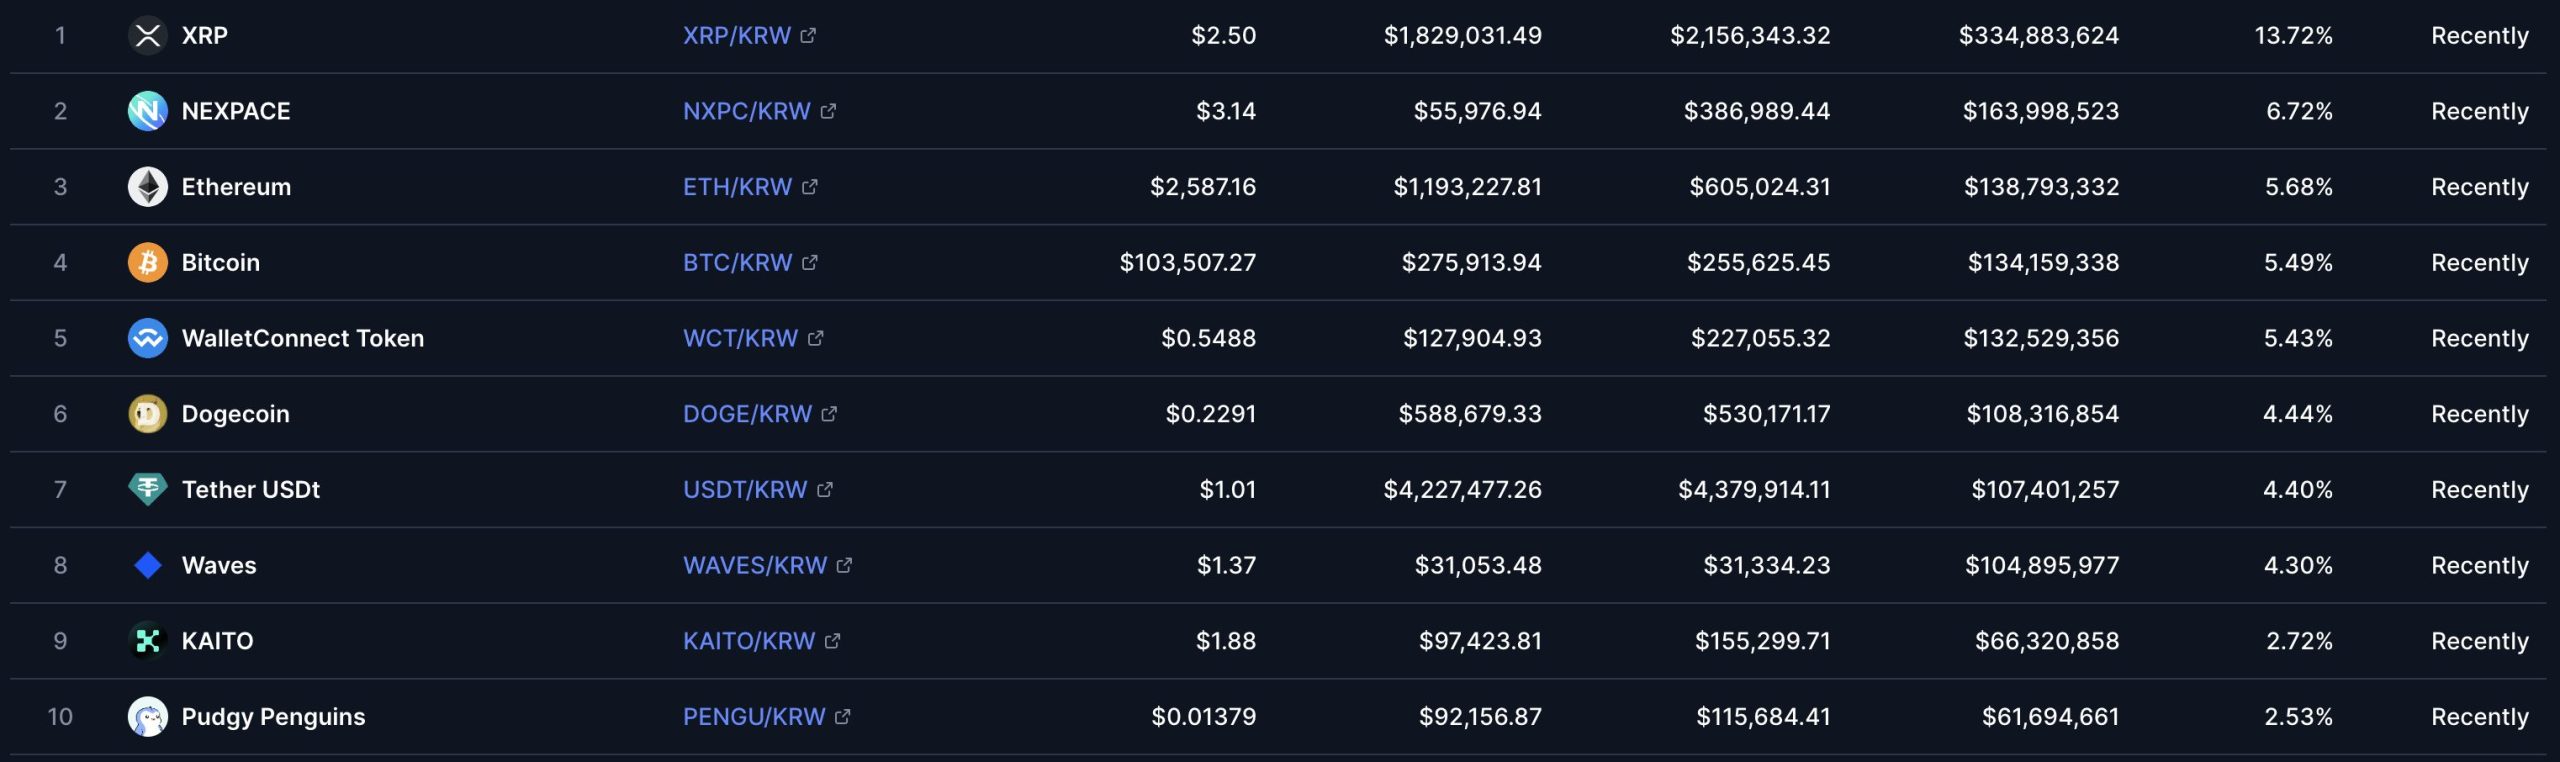Open the XRP/KRW trading pair link

click(737, 36)
